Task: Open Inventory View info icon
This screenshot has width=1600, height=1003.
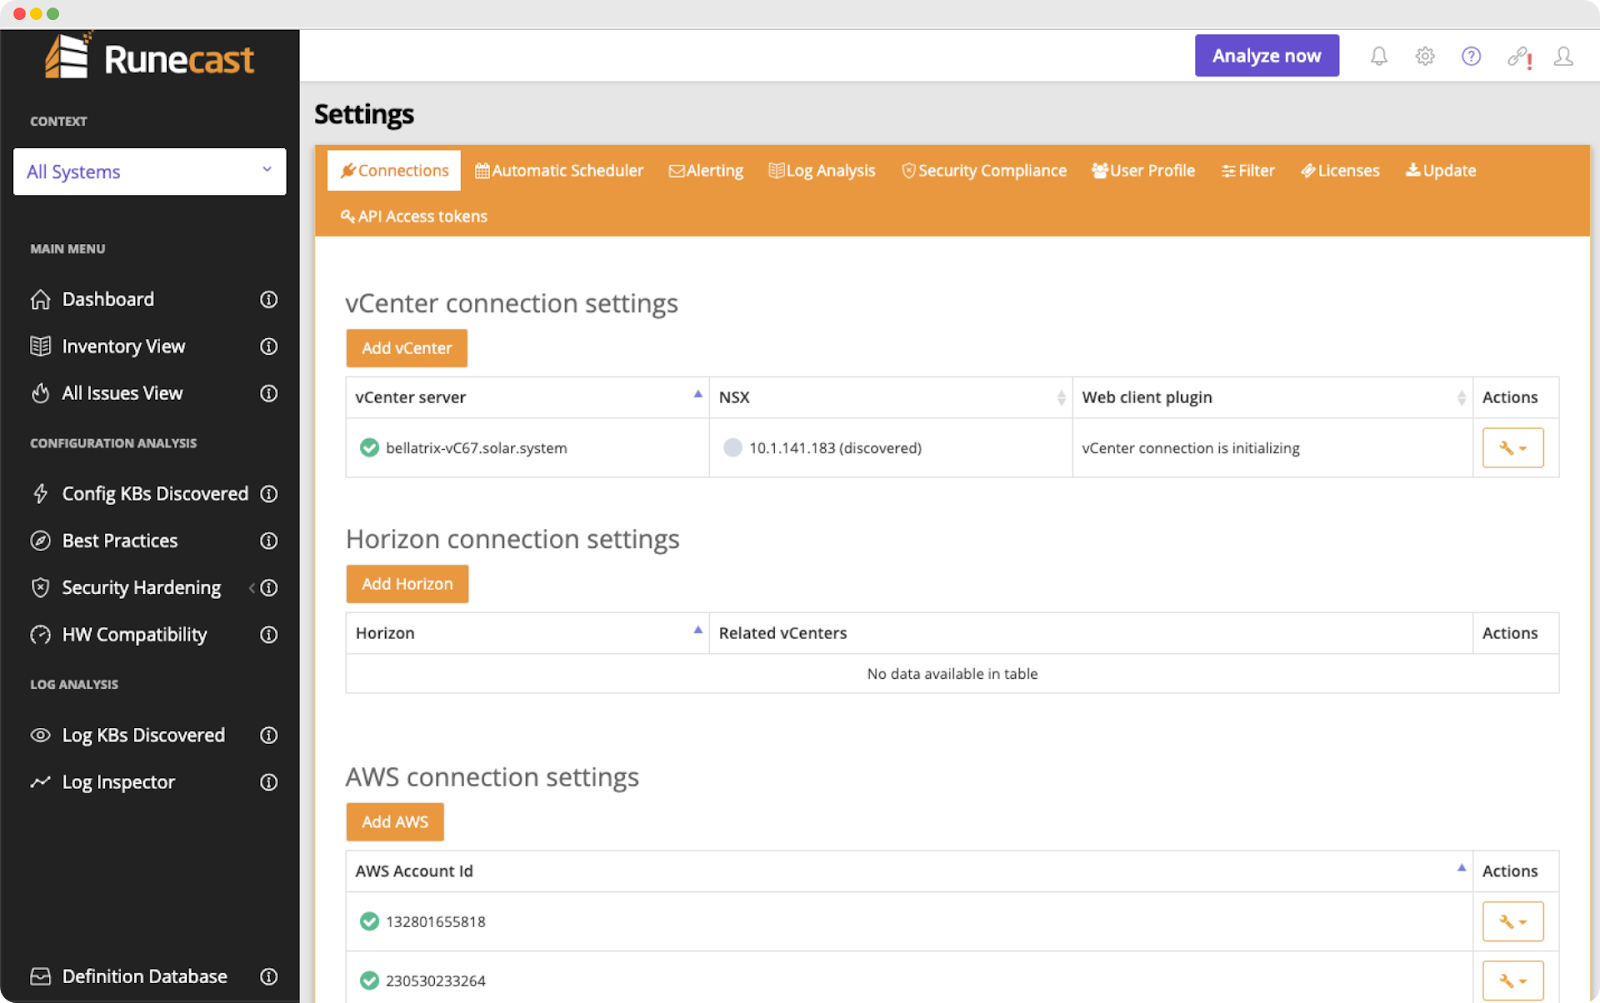Action: (269, 346)
